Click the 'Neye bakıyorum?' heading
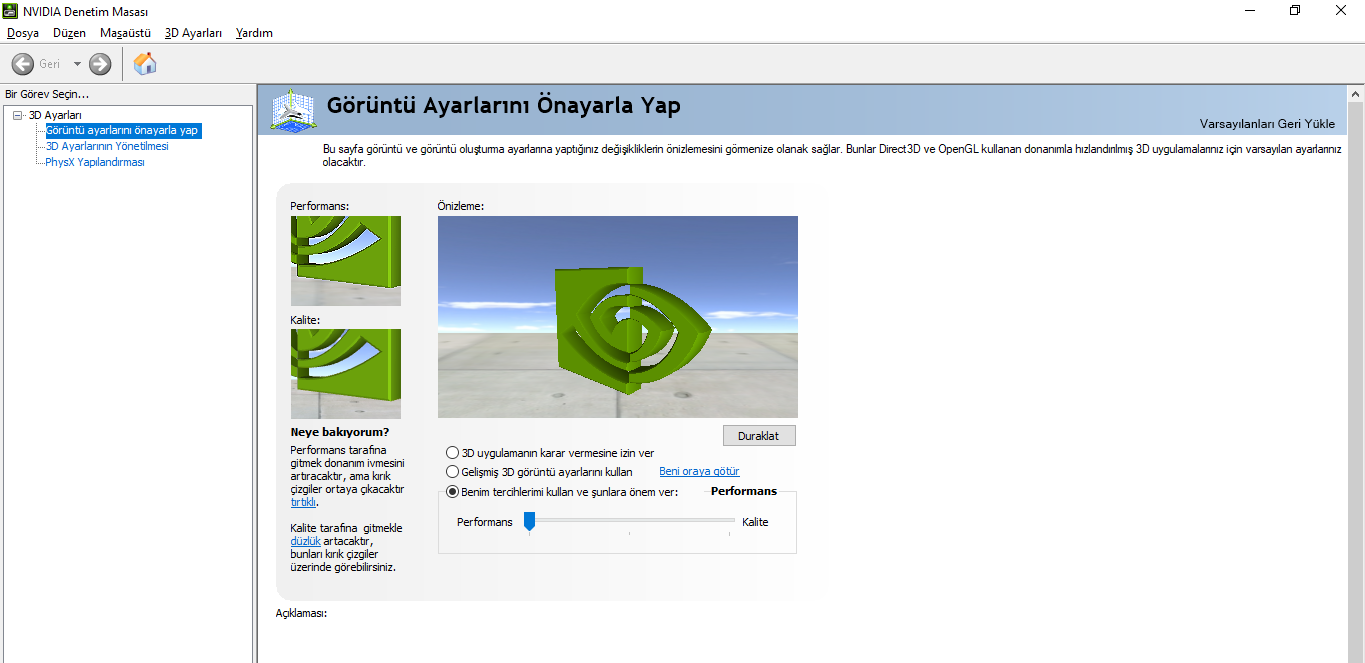The height and width of the screenshot is (663, 1365). click(x=340, y=432)
